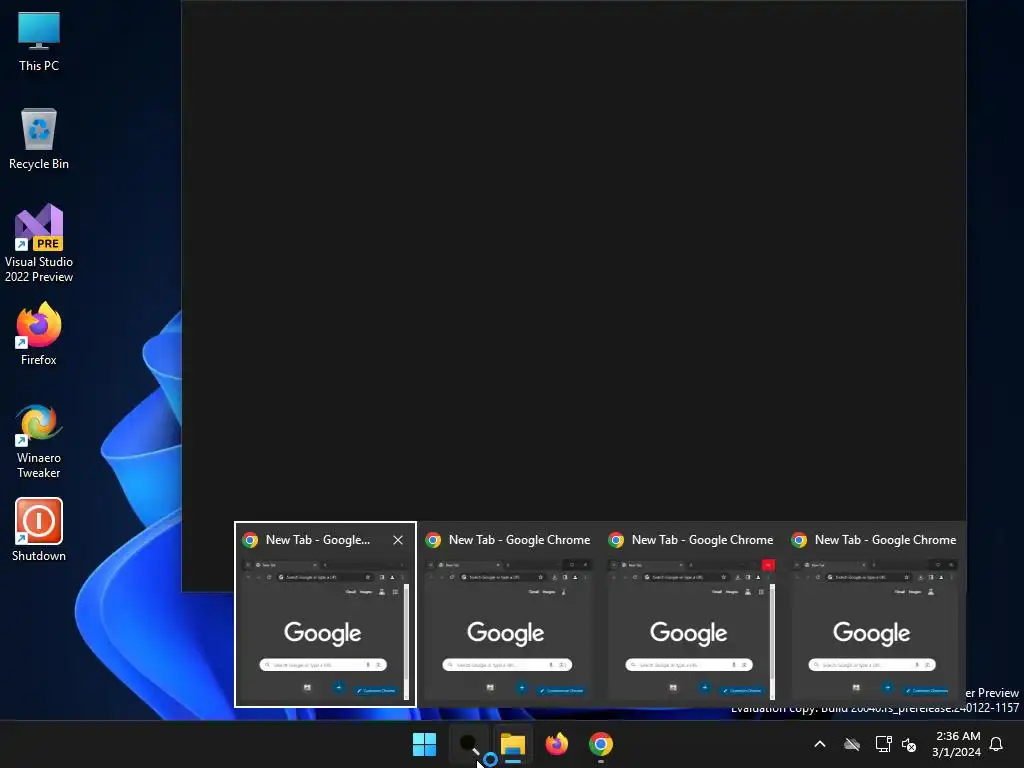This screenshot has height=768, width=1024.
Task: Select Winaero Tweaker desktop shortcut
Action: click(x=39, y=442)
